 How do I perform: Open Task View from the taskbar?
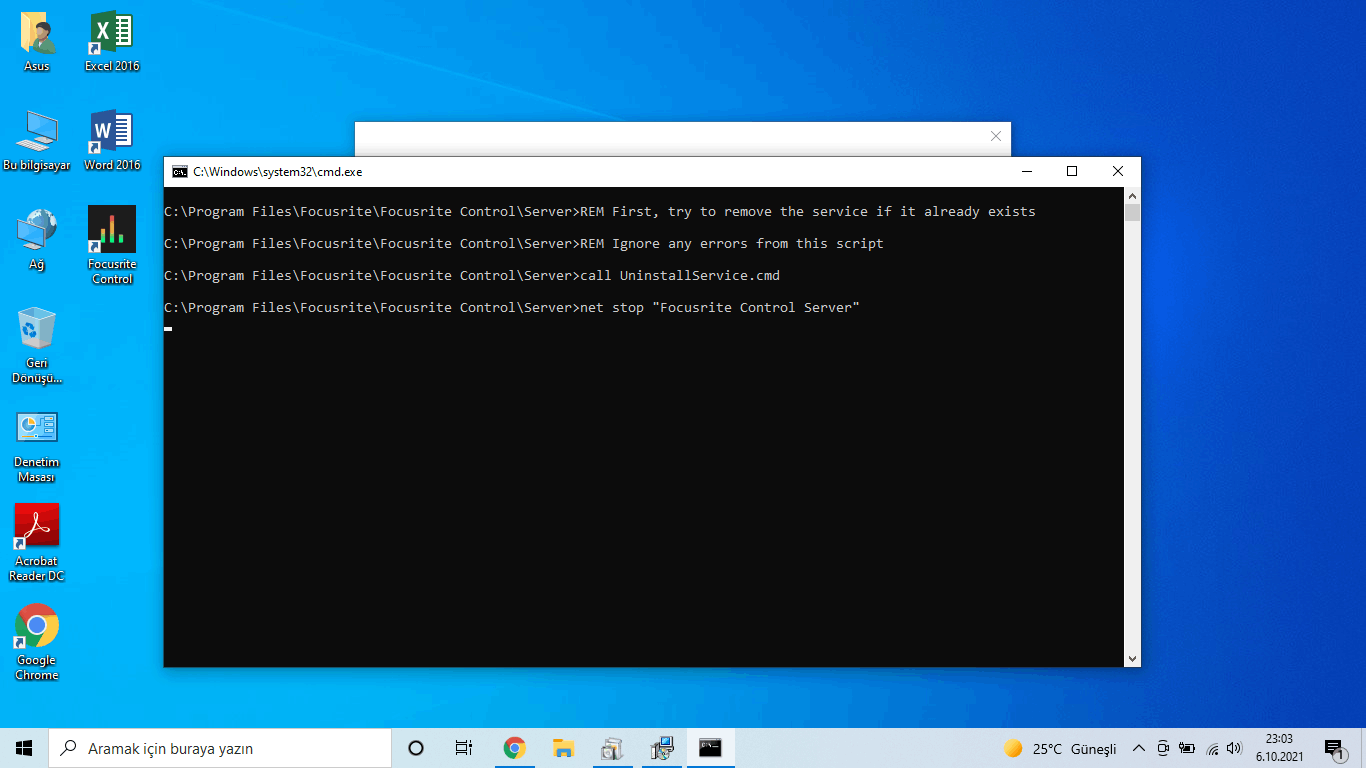[x=464, y=748]
